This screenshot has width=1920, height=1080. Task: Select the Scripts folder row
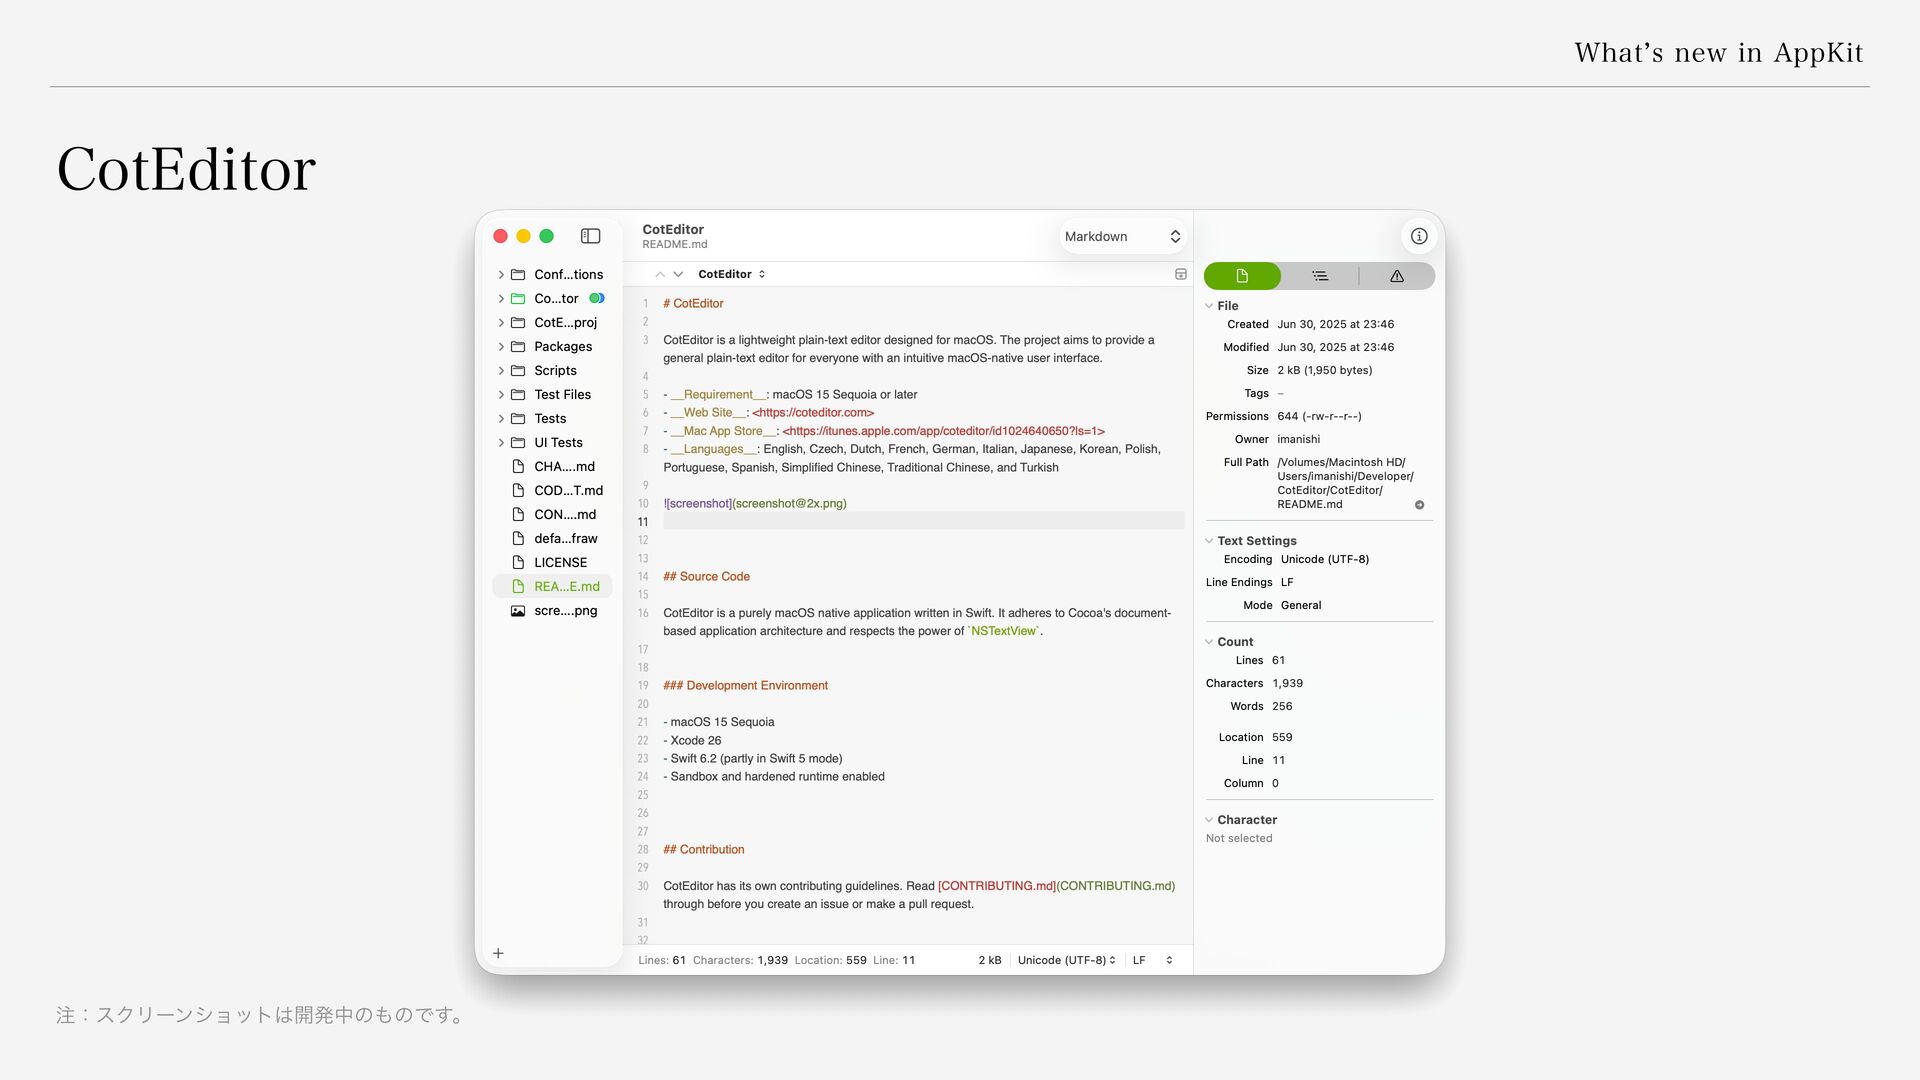click(552, 370)
